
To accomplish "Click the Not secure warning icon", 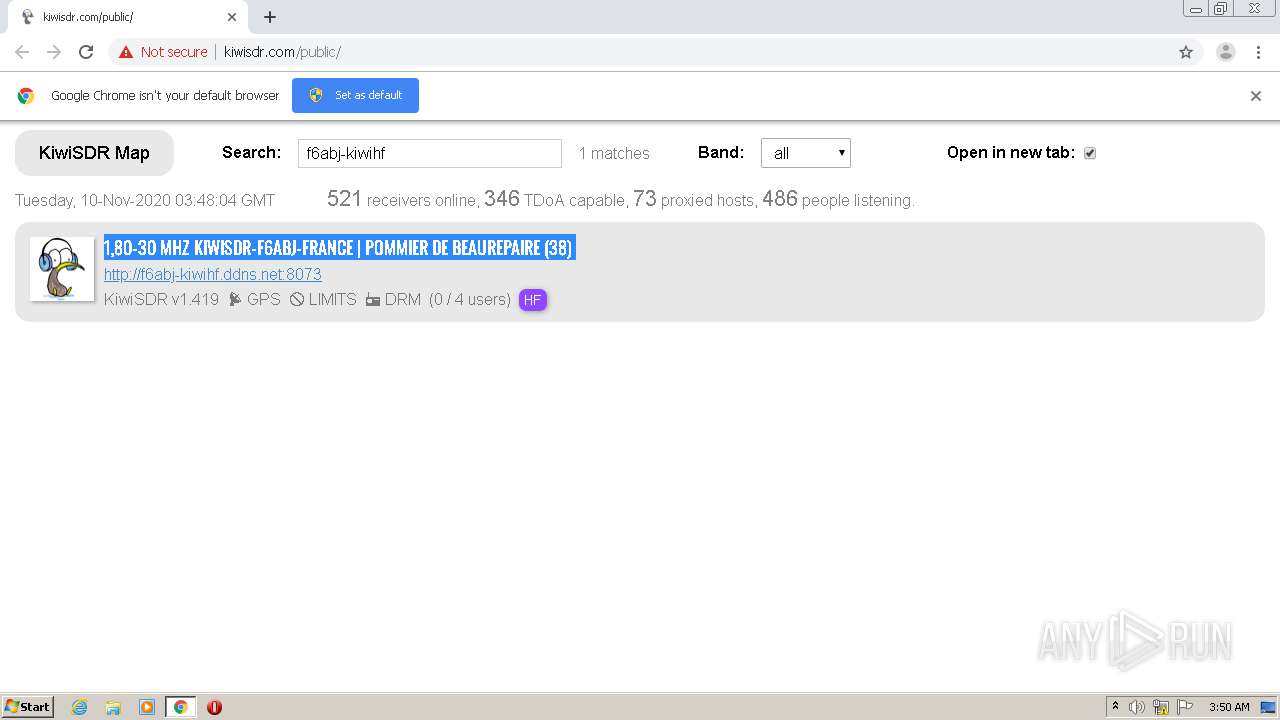I will pos(126,52).
